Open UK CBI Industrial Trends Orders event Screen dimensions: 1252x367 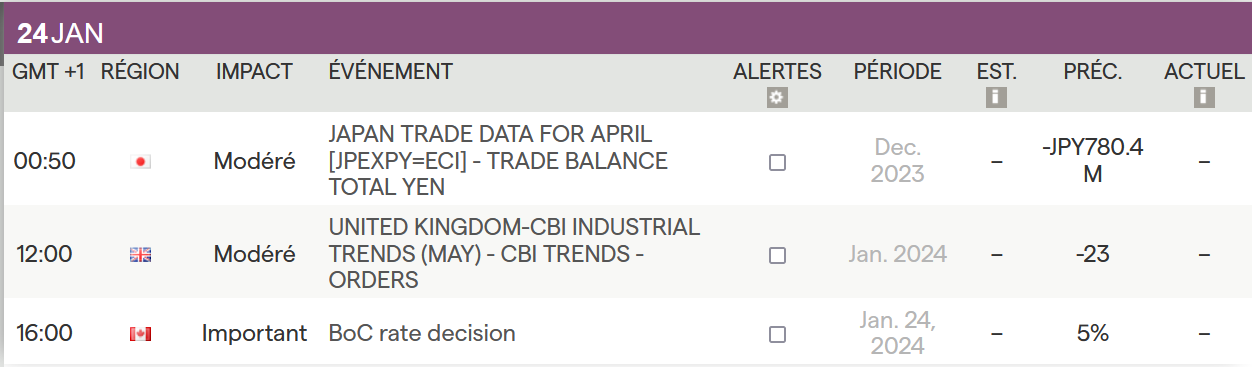click(x=514, y=254)
